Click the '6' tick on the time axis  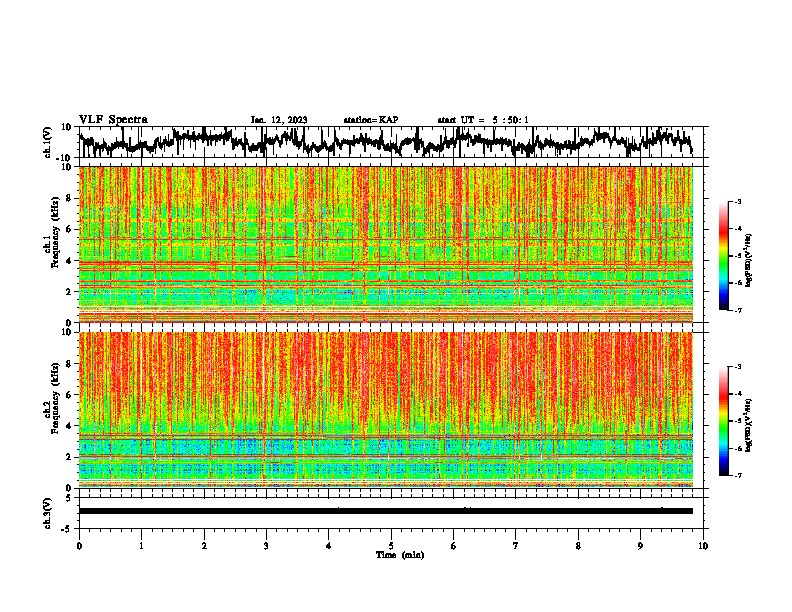(x=454, y=546)
